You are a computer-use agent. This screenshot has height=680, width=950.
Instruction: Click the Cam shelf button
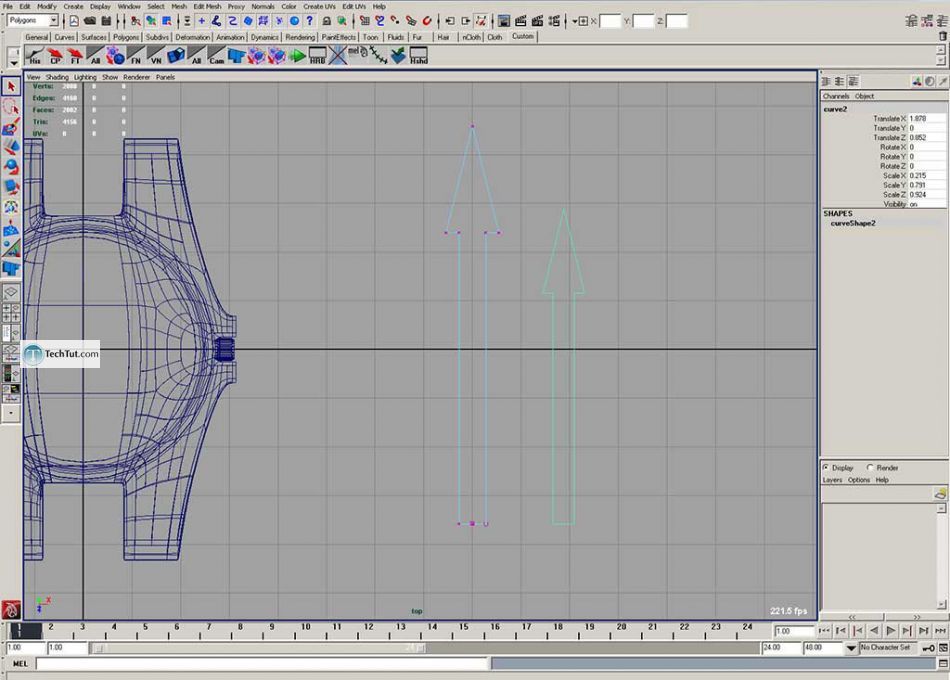click(216, 56)
